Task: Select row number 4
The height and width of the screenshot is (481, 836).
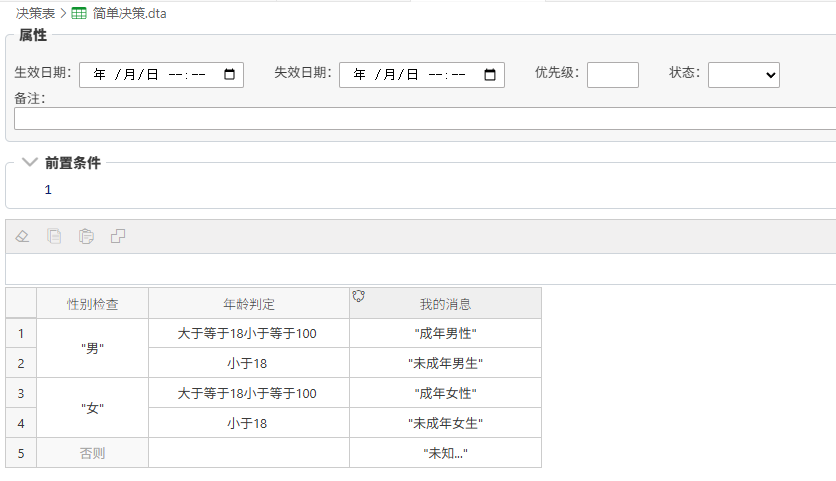Action: click(21, 423)
